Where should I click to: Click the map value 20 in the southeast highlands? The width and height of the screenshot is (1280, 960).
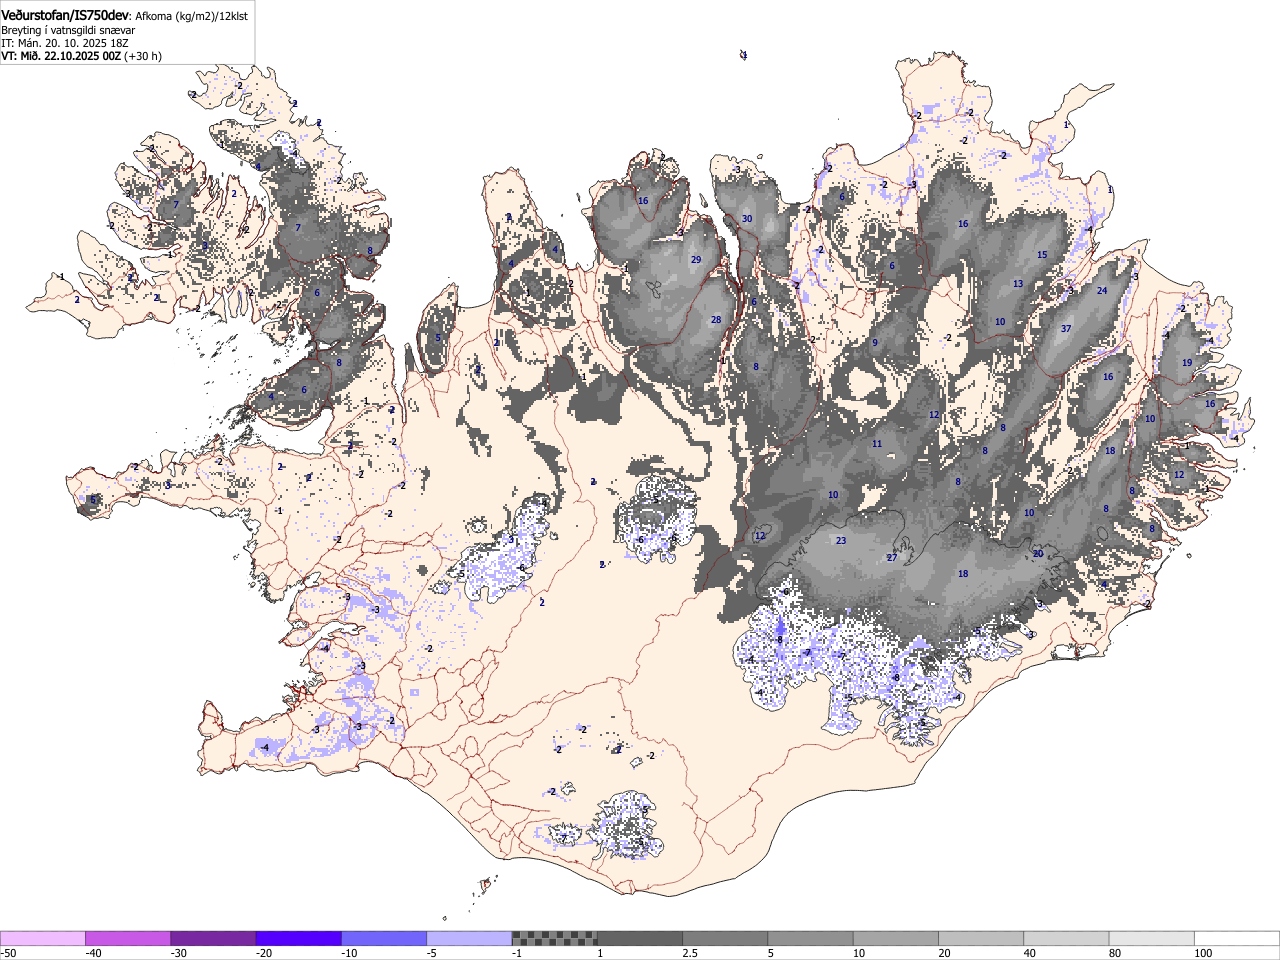click(x=1038, y=554)
